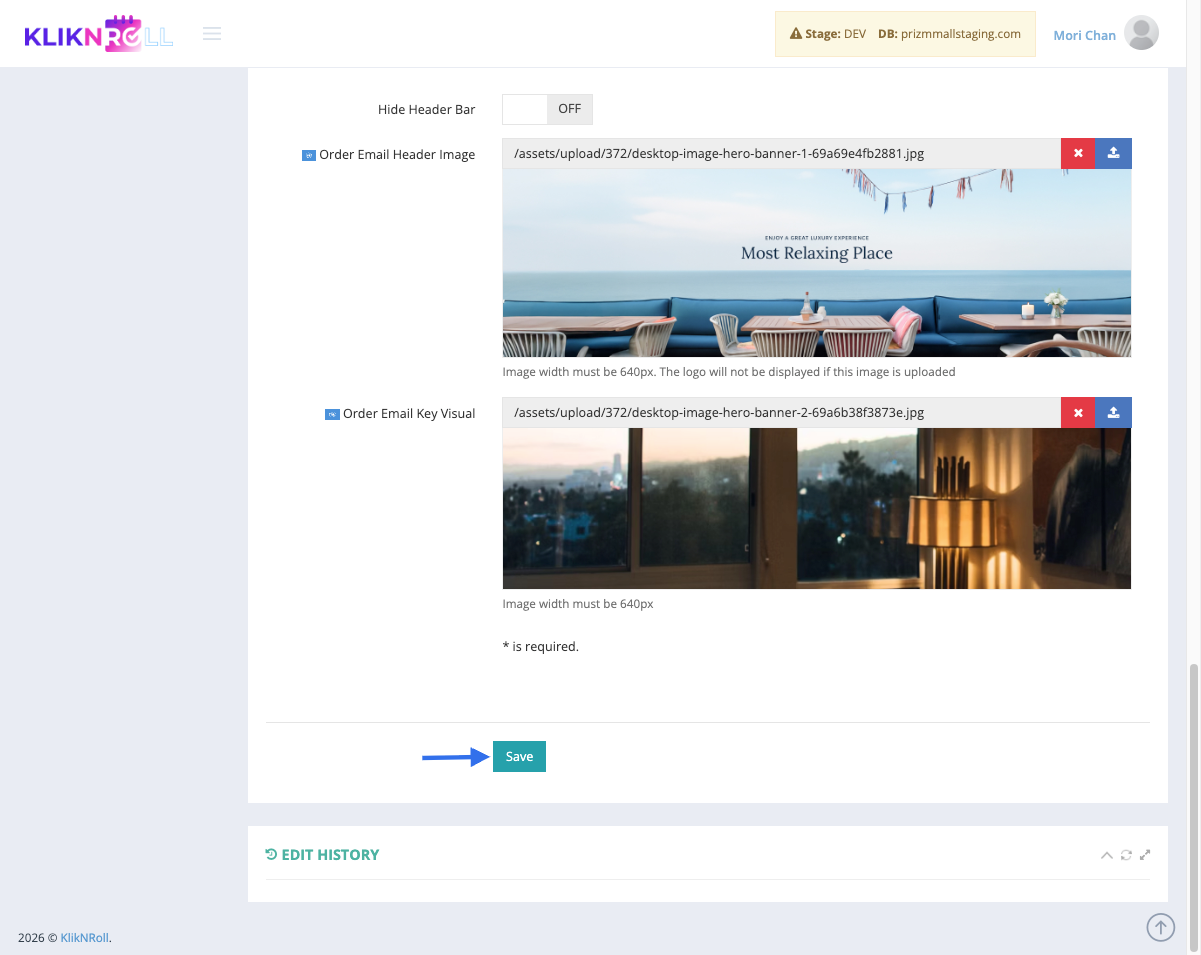Screen dimensions: 1201x955
Task: Click the Edit History clock icon
Action: pyautogui.click(x=271, y=854)
